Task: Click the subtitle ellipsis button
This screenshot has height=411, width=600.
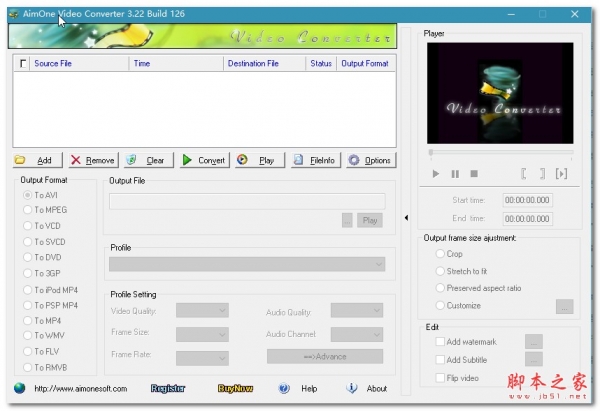Action: pyautogui.click(x=534, y=359)
